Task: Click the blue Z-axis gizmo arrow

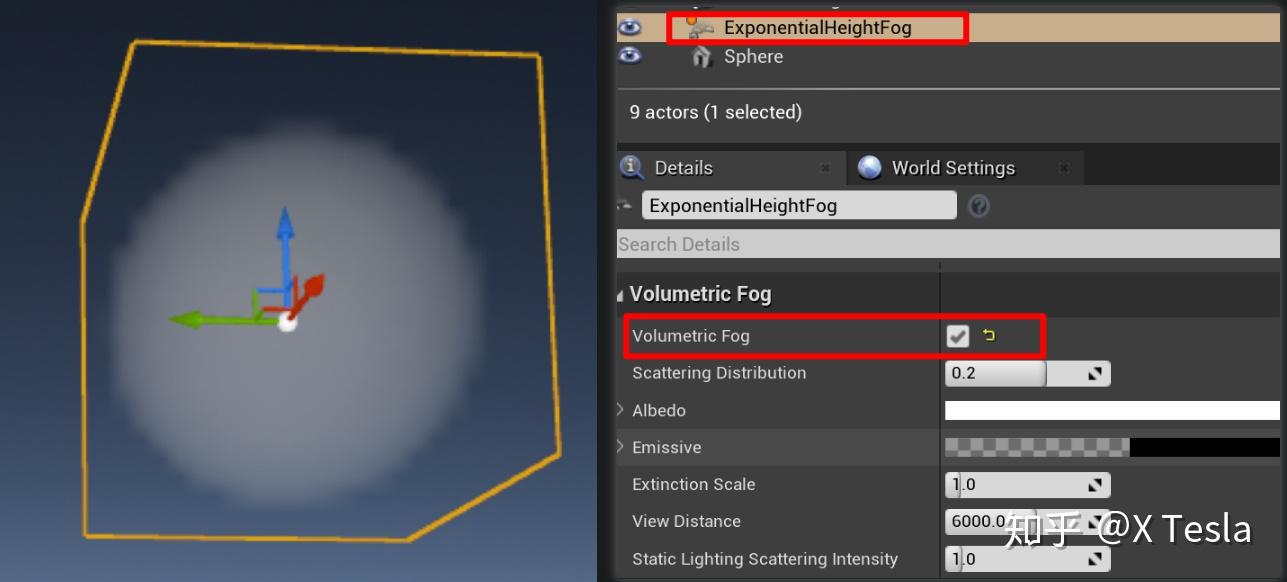Action: pos(286,250)
